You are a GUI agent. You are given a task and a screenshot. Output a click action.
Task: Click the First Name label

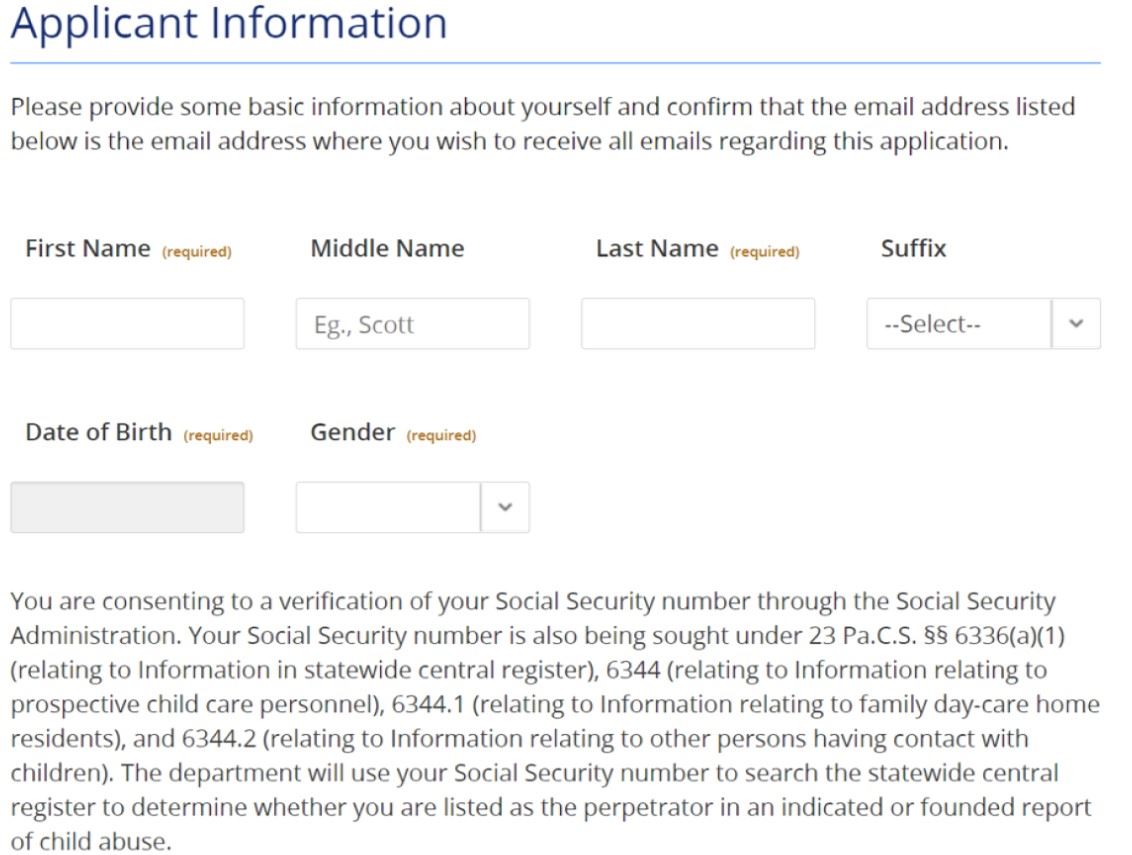tap(88, 249)
